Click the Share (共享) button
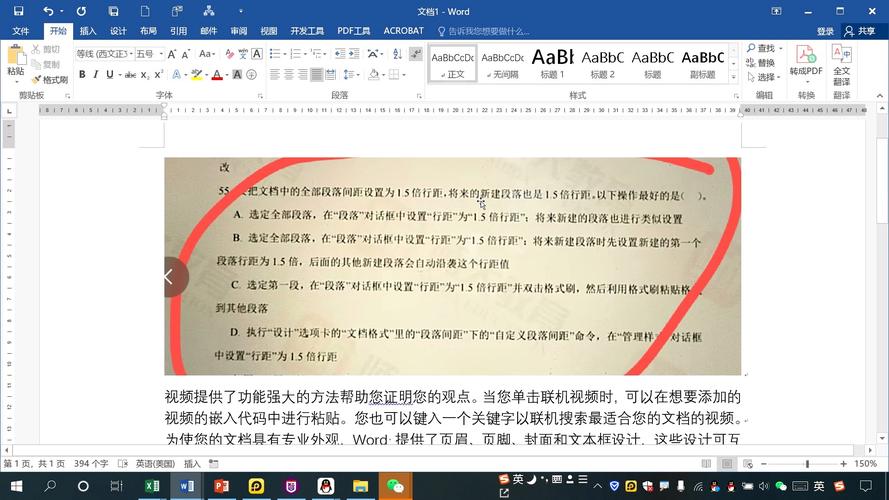The height and width of the screenshot is (500, 889). (860, 31)
